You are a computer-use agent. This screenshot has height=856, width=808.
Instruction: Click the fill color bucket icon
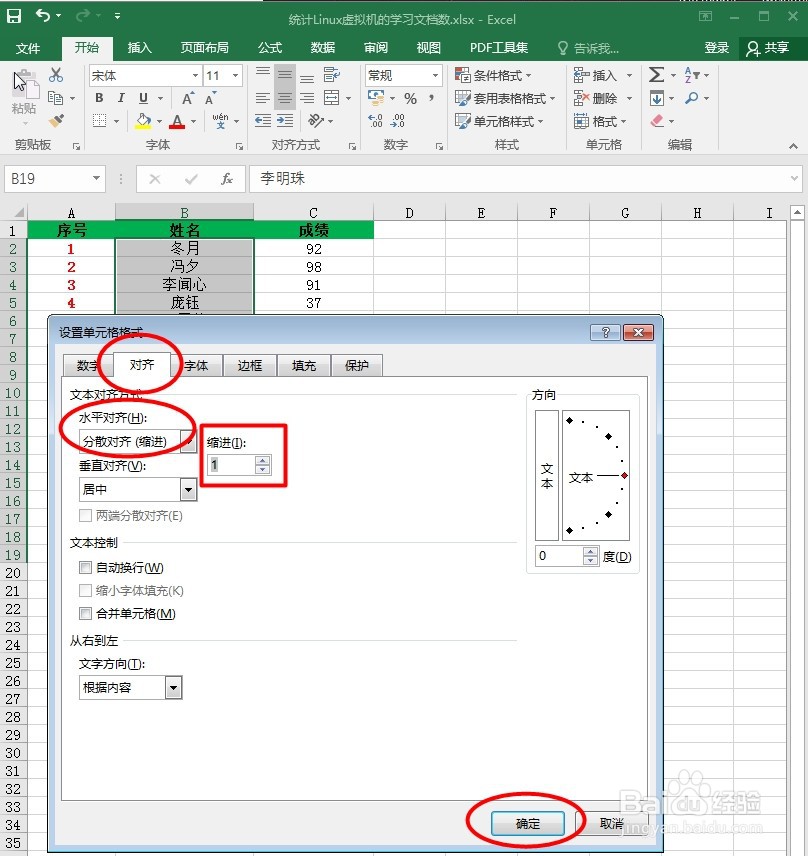pos(143,121)
